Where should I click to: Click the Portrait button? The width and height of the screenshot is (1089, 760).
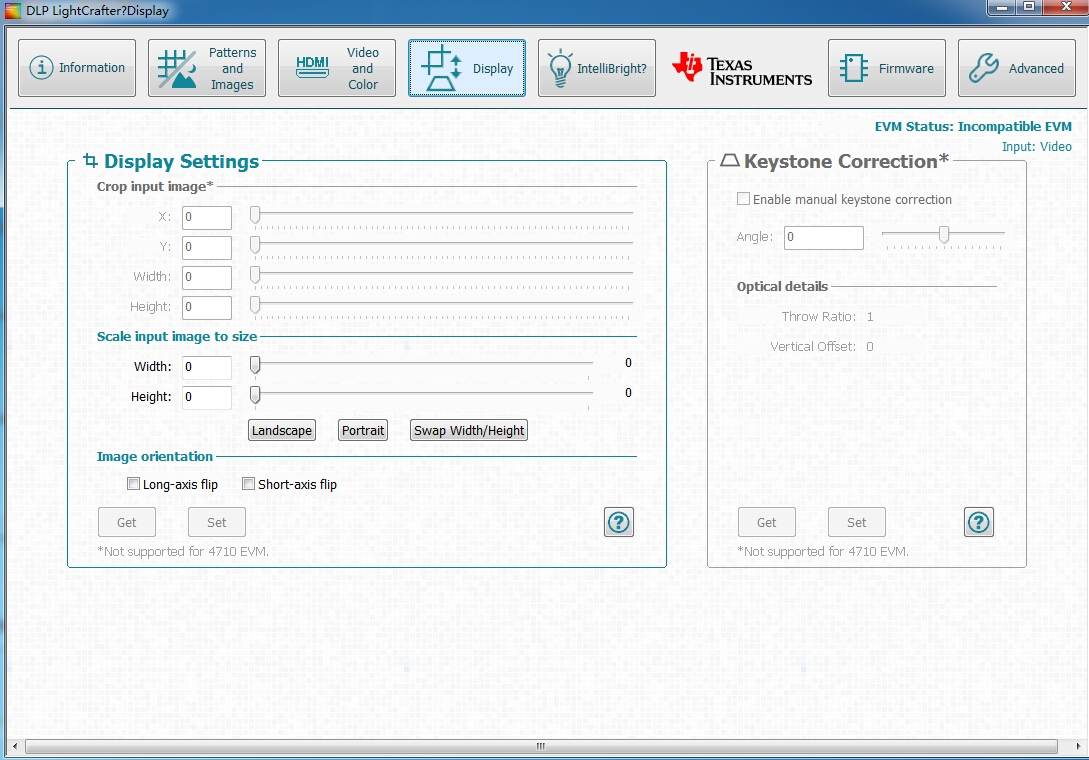coord(363,430)
